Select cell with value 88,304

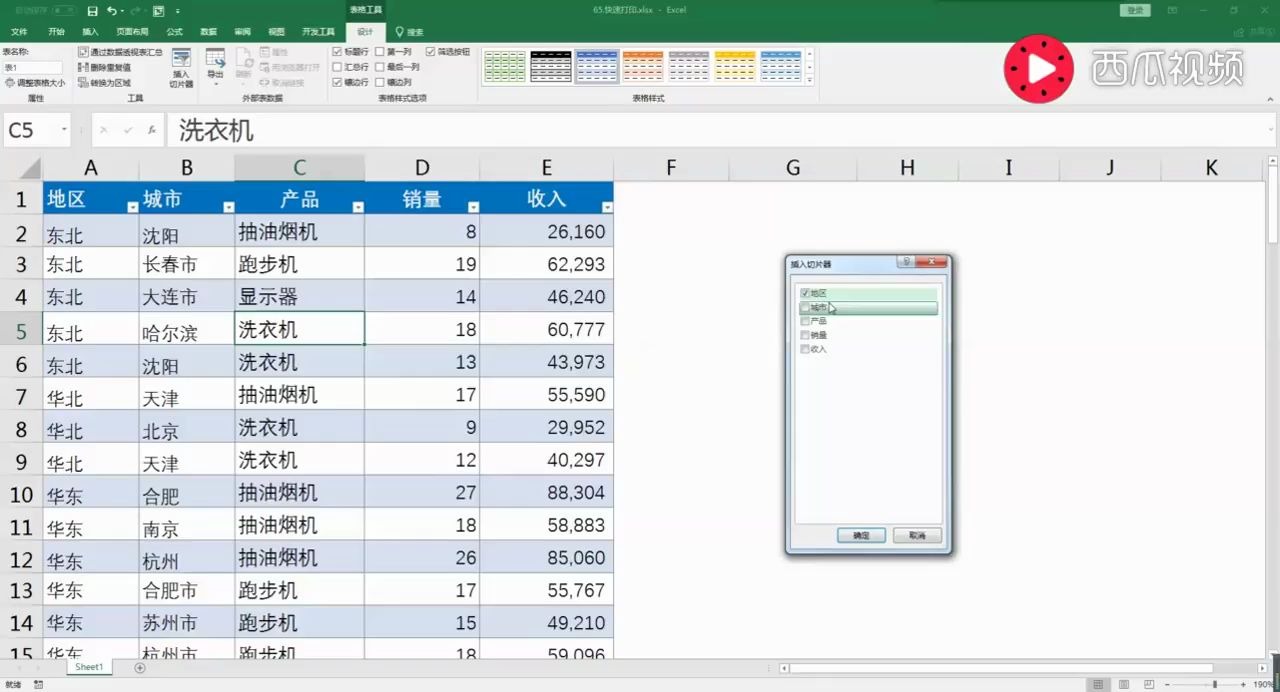coord(546,493)
